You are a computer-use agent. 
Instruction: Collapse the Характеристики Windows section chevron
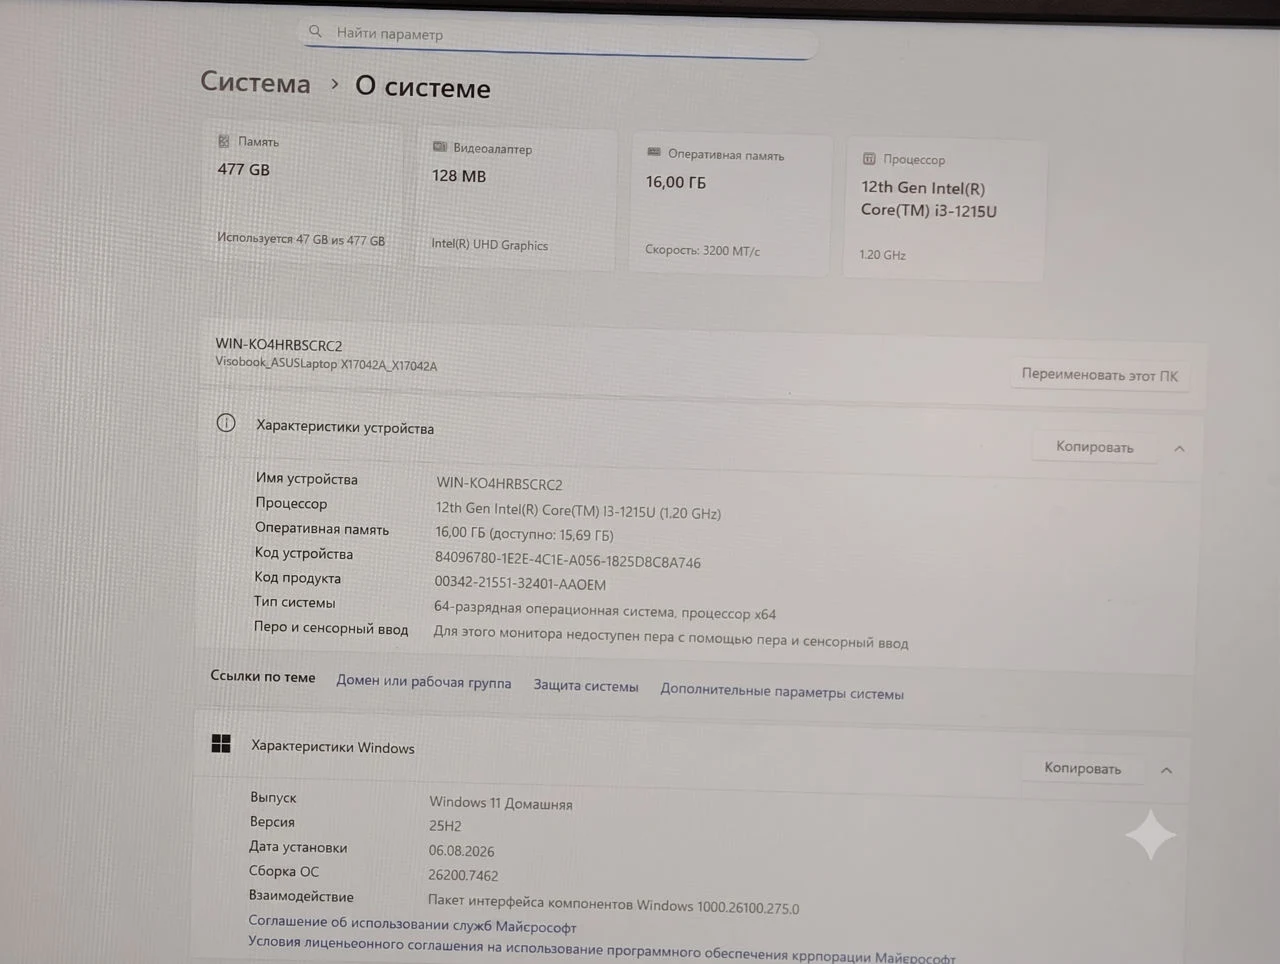click(x=1166, y=770)
